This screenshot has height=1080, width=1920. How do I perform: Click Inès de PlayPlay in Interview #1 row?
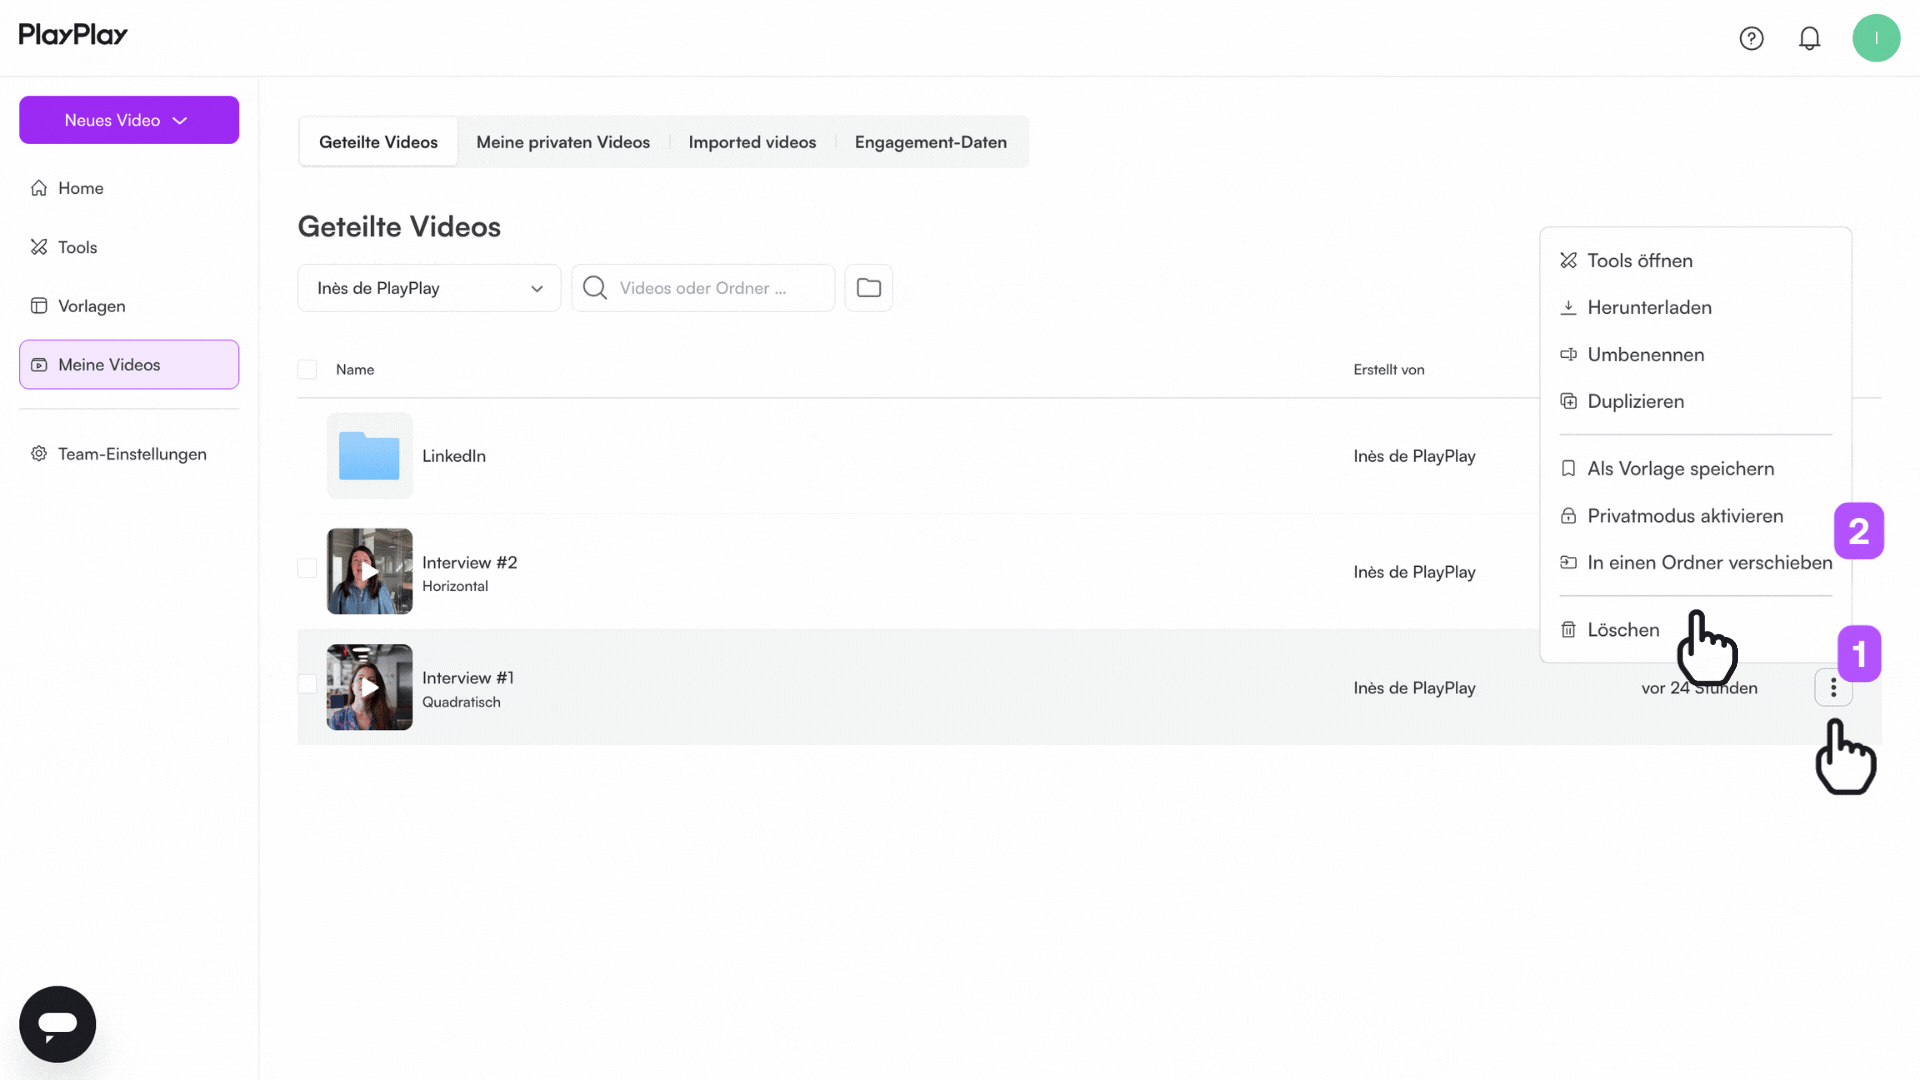pyautogui.click(x=1414, y=688)
